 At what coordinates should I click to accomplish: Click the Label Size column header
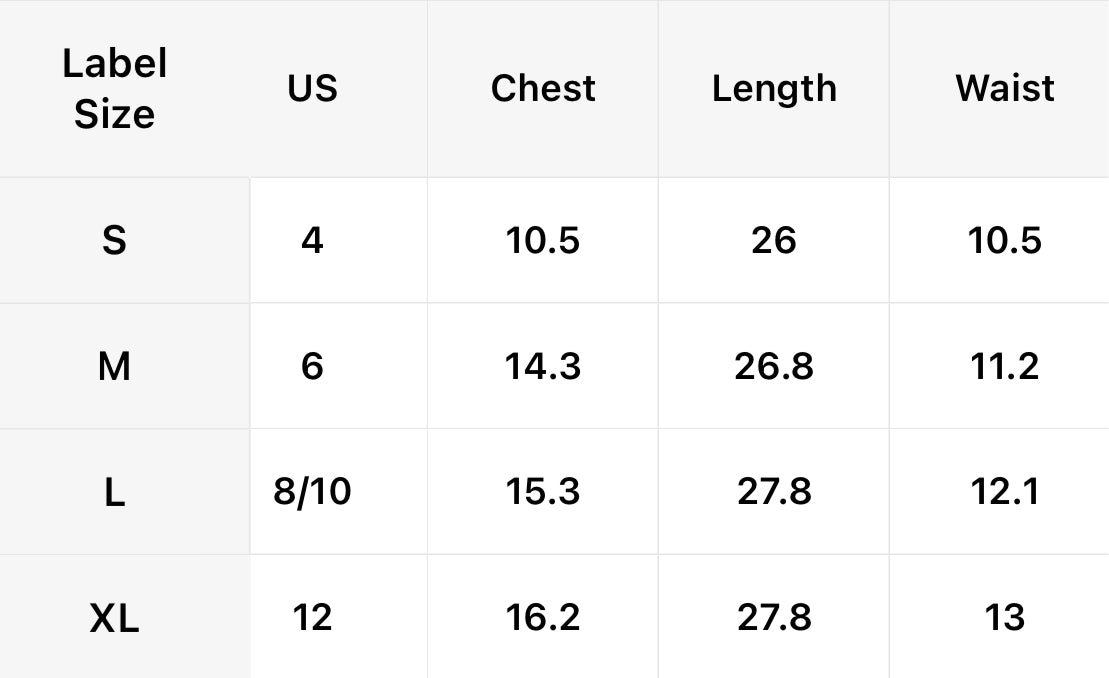pyautogui.click(x=114, y=89)
